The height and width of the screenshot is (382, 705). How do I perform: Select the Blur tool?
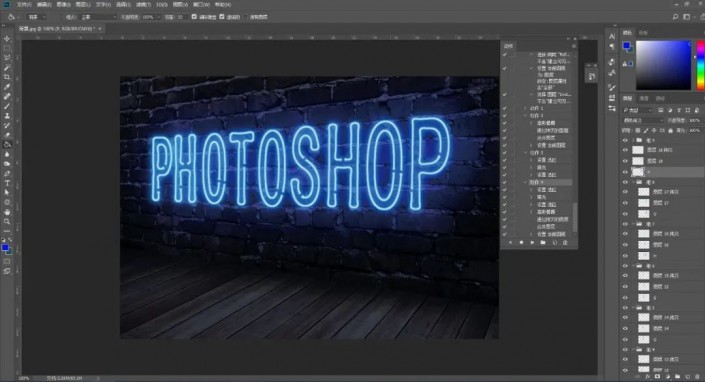tap(7, 154)
